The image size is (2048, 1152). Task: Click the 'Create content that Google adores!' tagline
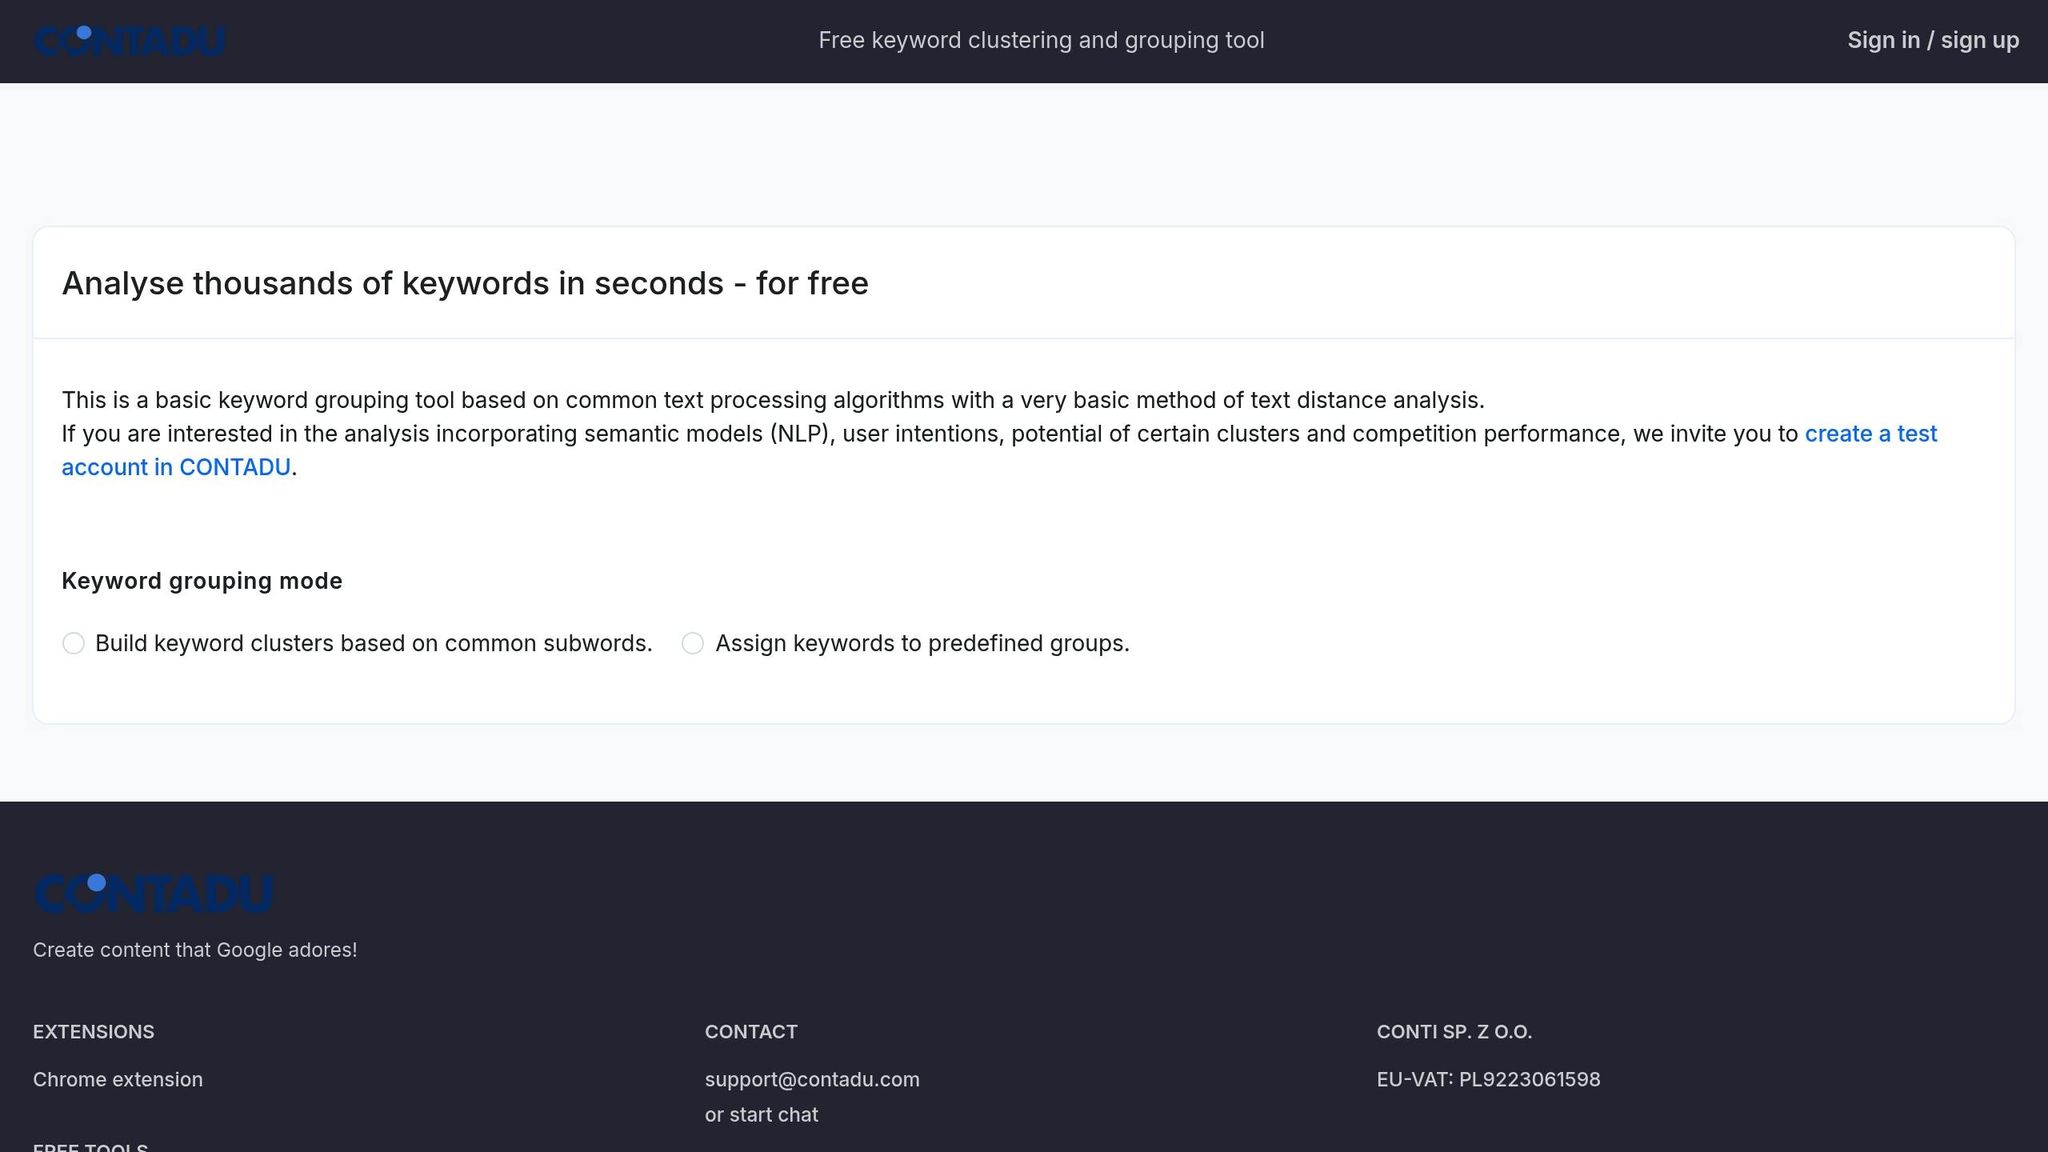pyautogui.click(x=195, y=950)
